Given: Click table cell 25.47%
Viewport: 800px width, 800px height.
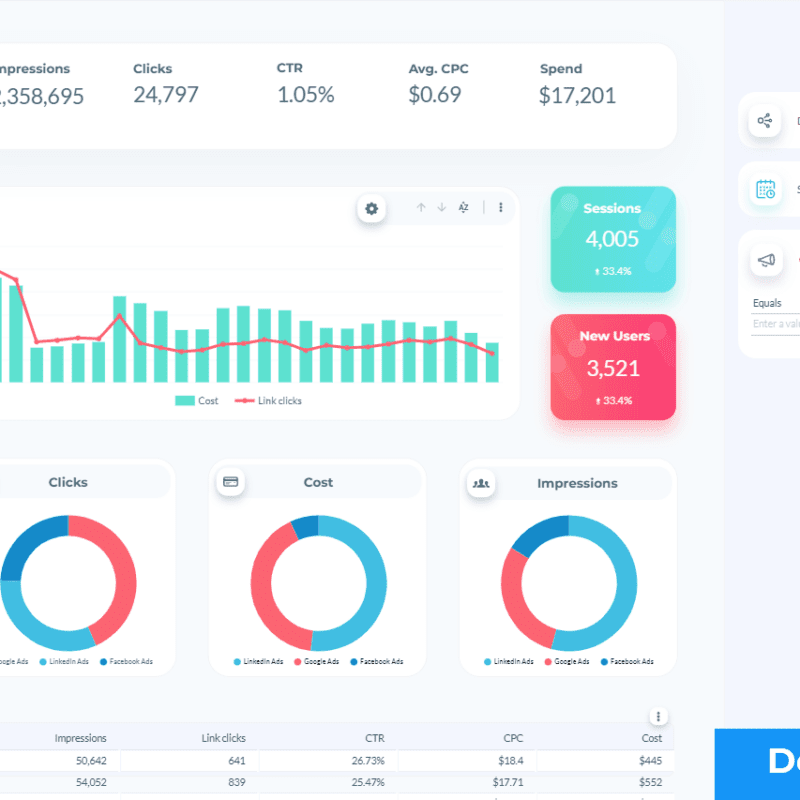Looking at the screenshot, I should (368, 782).
